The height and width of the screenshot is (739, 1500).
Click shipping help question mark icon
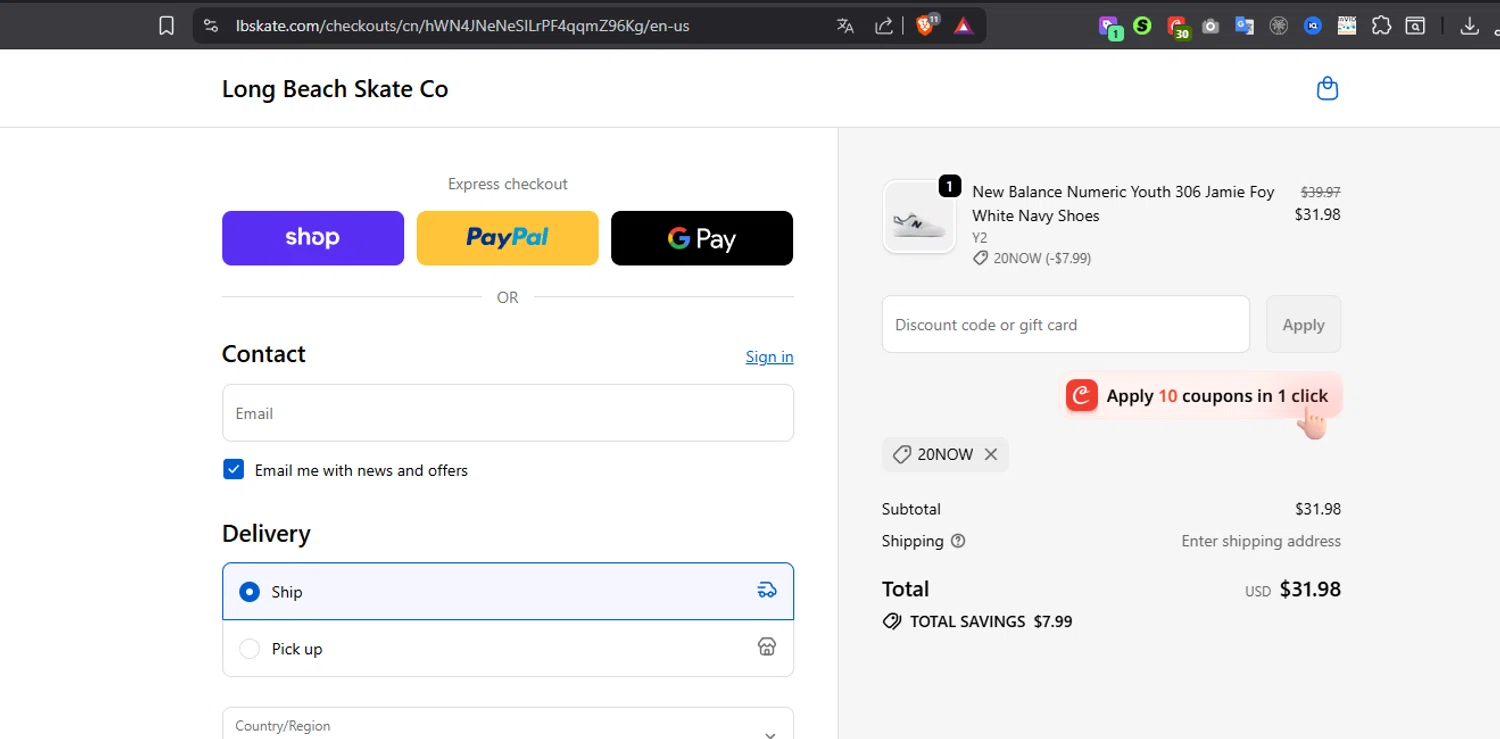click(x=958, y=541)
